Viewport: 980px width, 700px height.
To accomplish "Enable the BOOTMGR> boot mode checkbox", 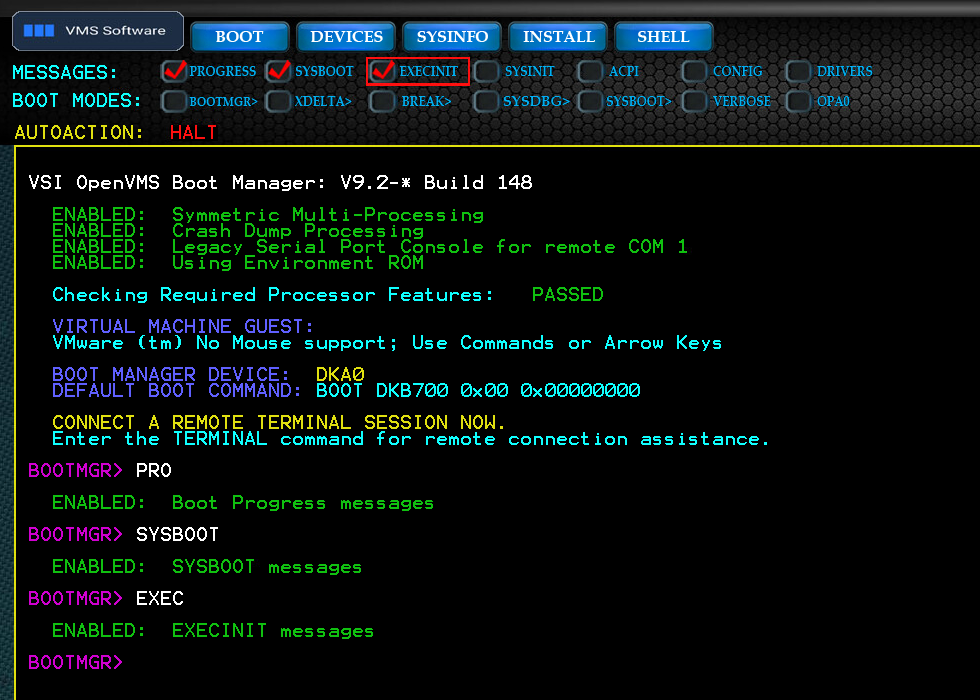I will [174, 101].
